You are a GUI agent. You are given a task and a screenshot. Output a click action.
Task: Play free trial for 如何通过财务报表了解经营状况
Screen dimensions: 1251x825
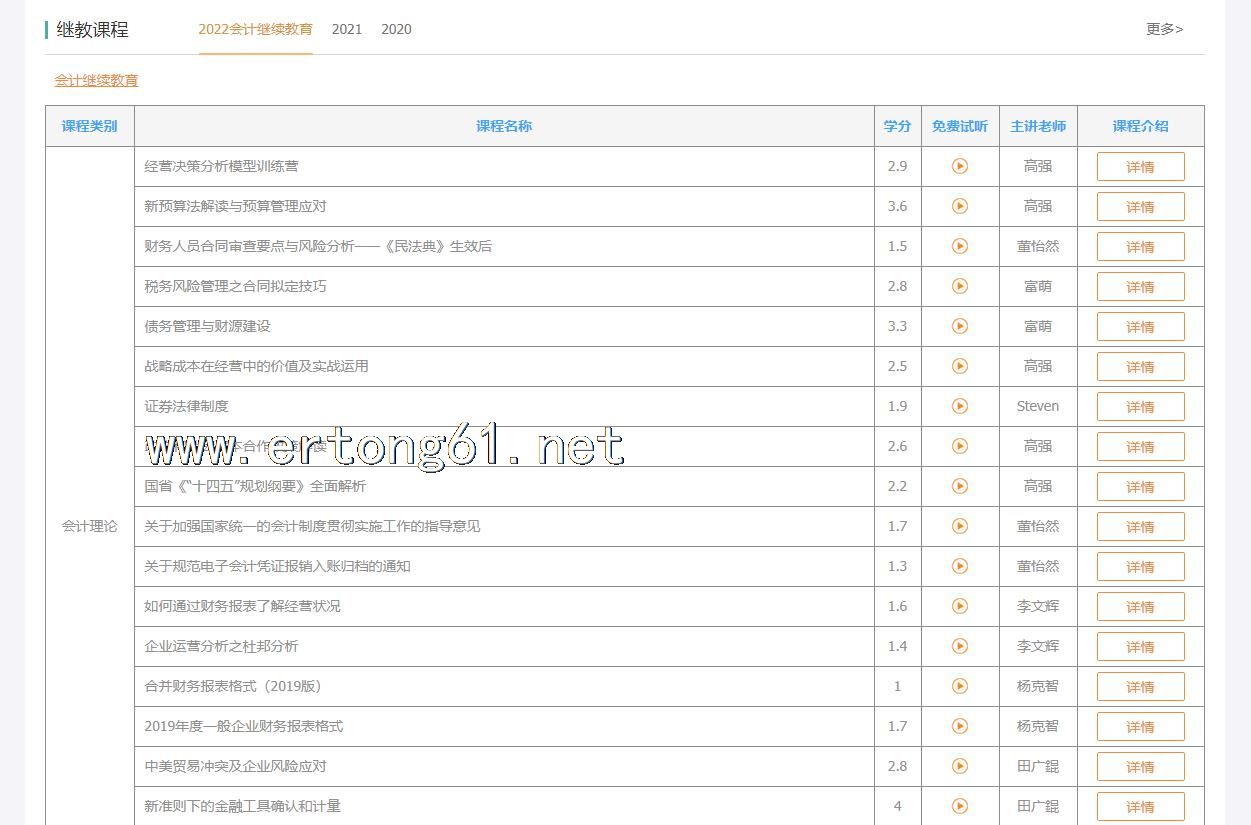pyautogui.click(x=959, y=606)
